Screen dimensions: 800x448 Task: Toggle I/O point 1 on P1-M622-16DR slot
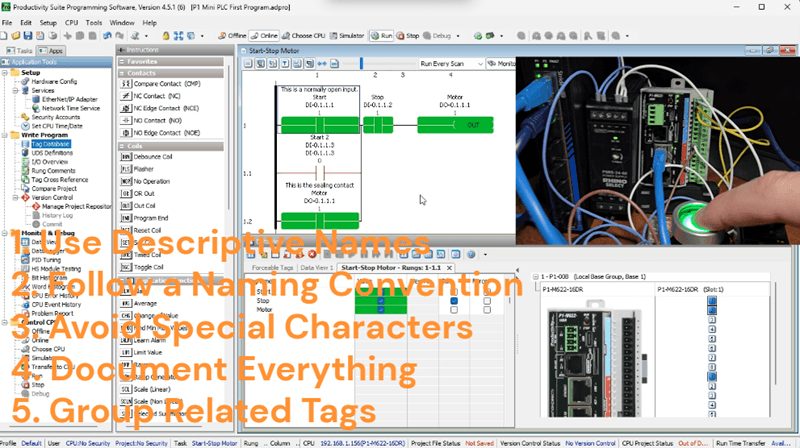[712, 301]
